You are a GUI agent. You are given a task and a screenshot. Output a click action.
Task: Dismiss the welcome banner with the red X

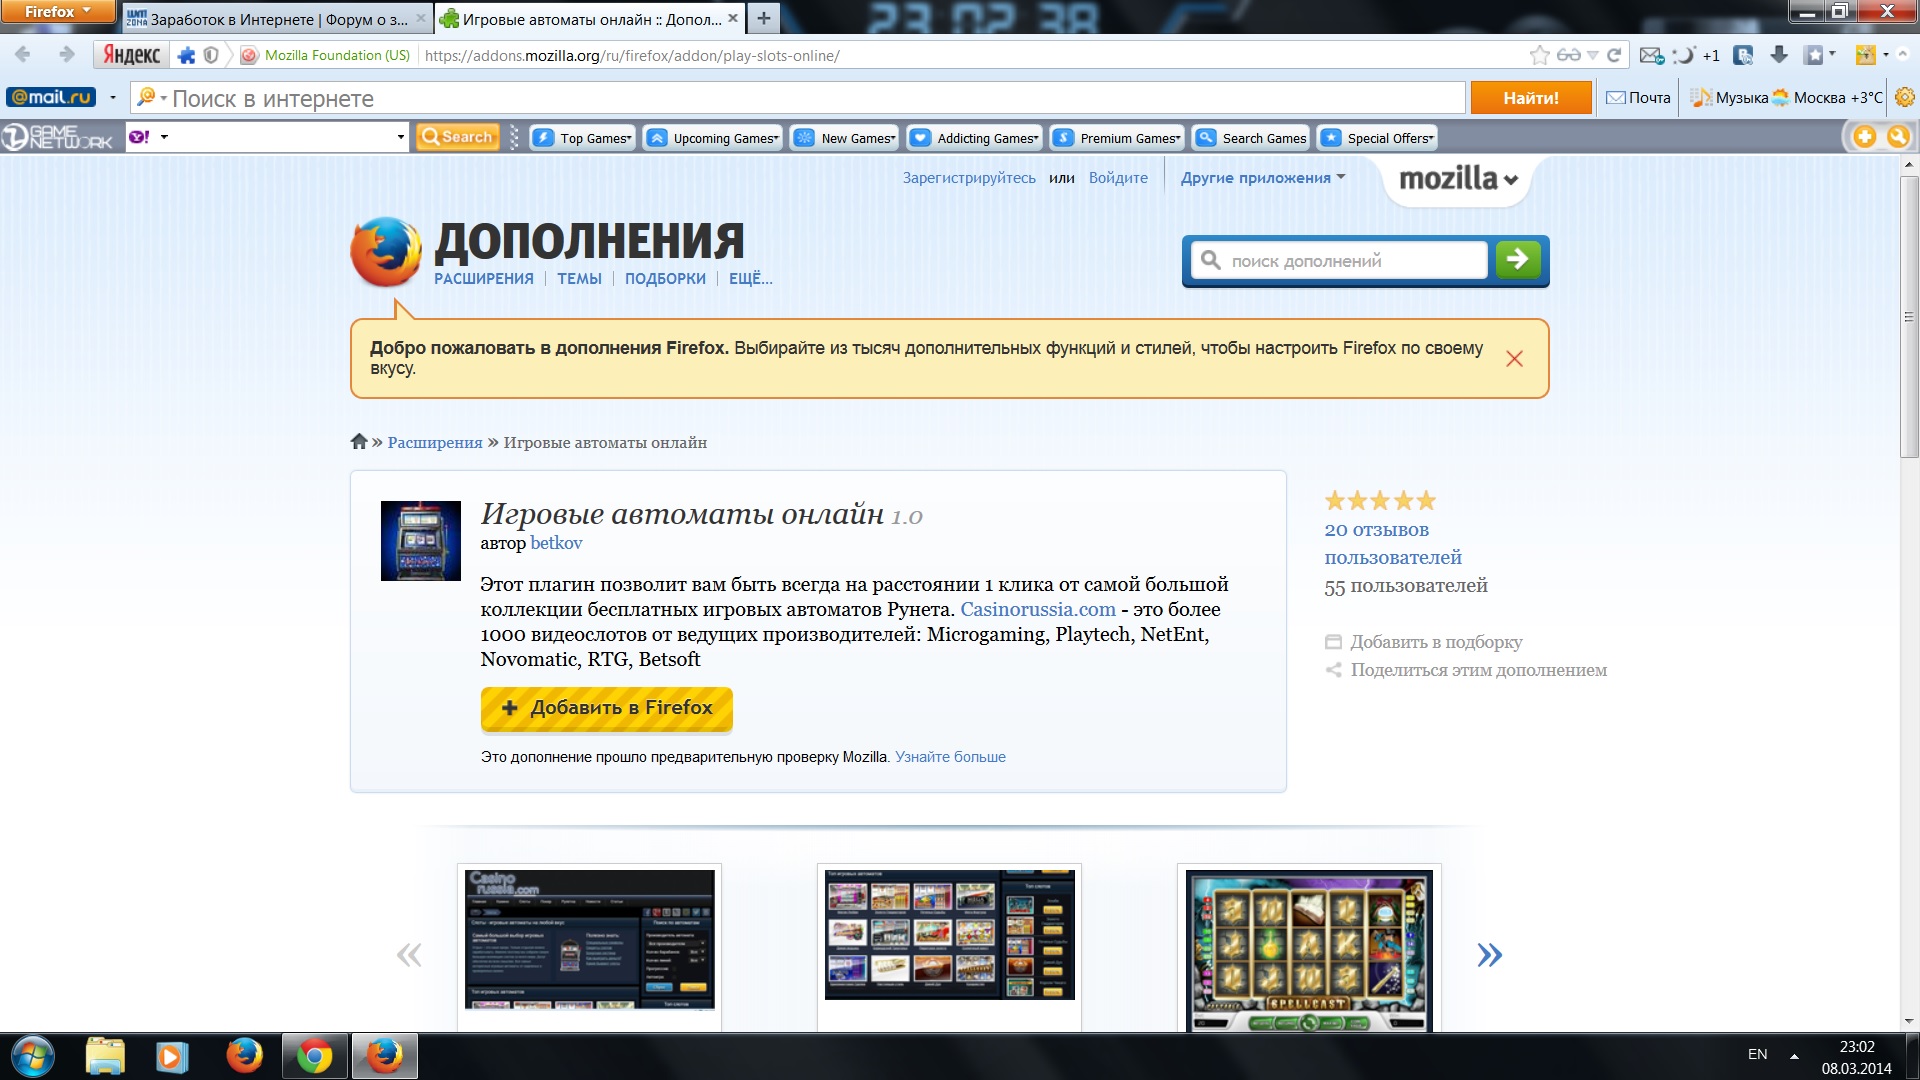tap(1514, 359)
